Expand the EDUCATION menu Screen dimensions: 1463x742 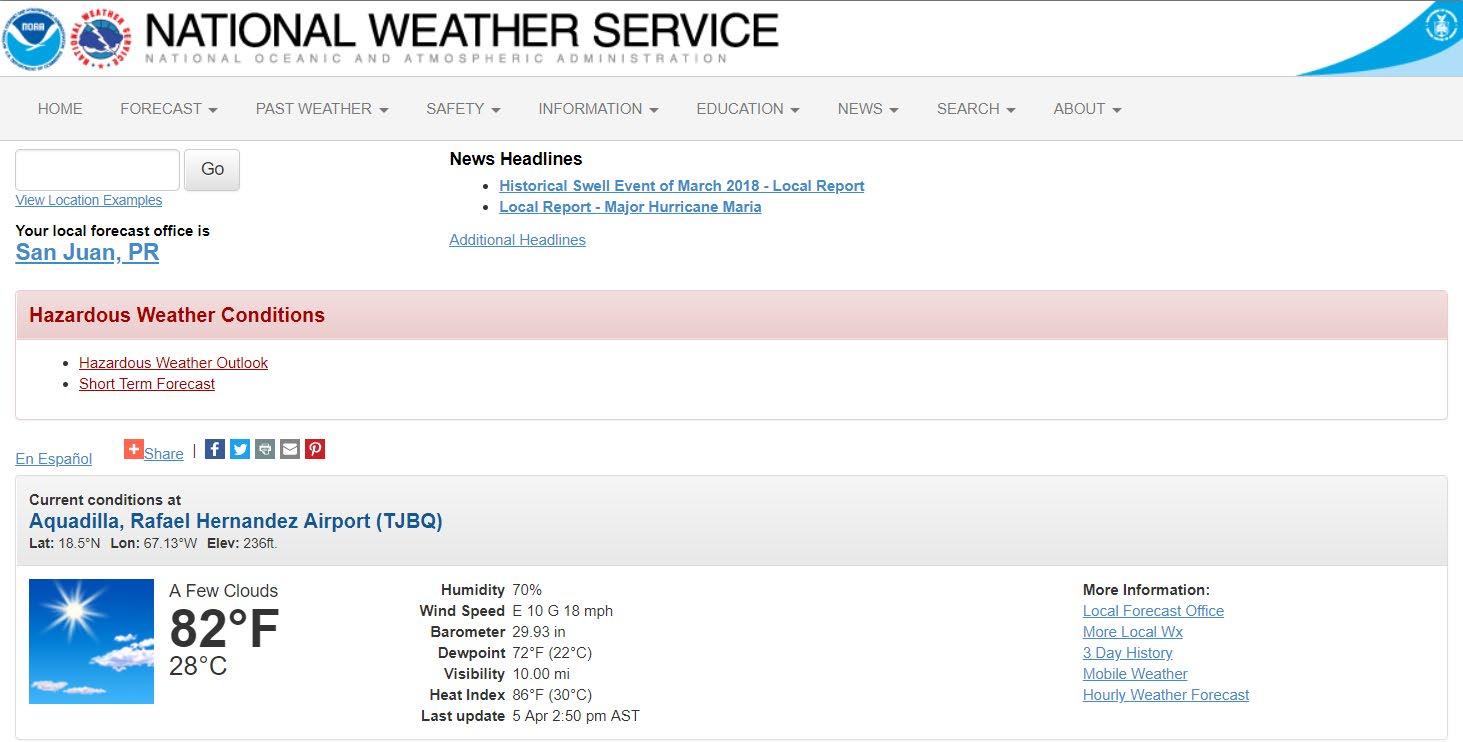click(748, 109)
